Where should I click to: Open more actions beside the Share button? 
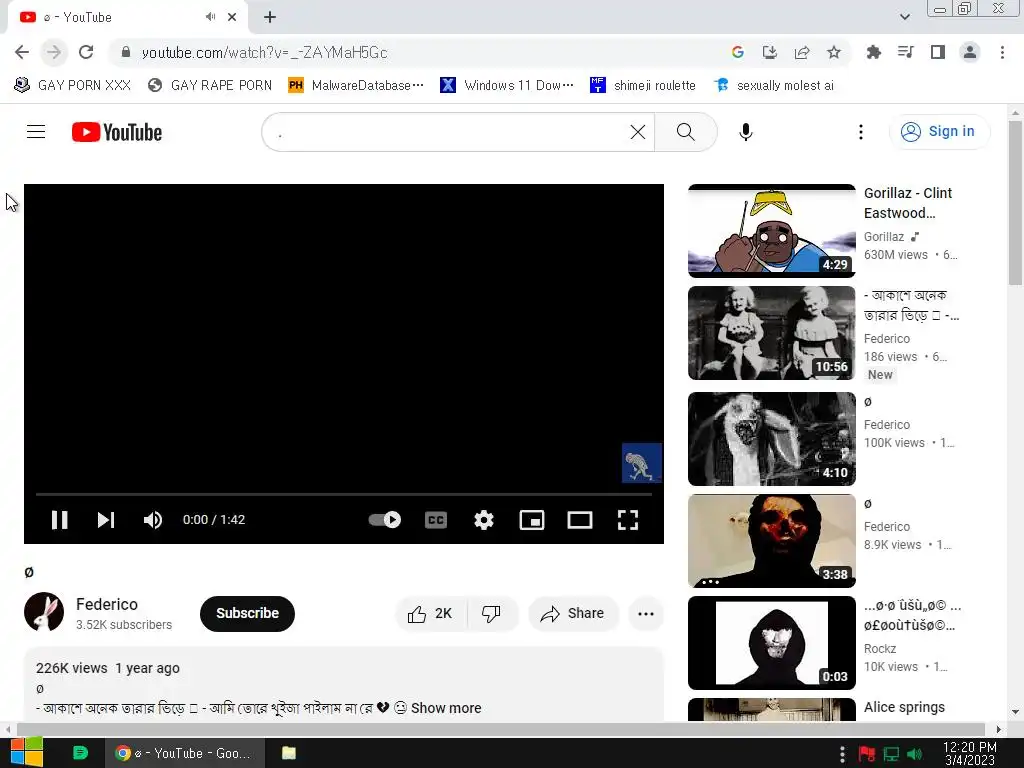pyautogui.click(x=646, y=614)
